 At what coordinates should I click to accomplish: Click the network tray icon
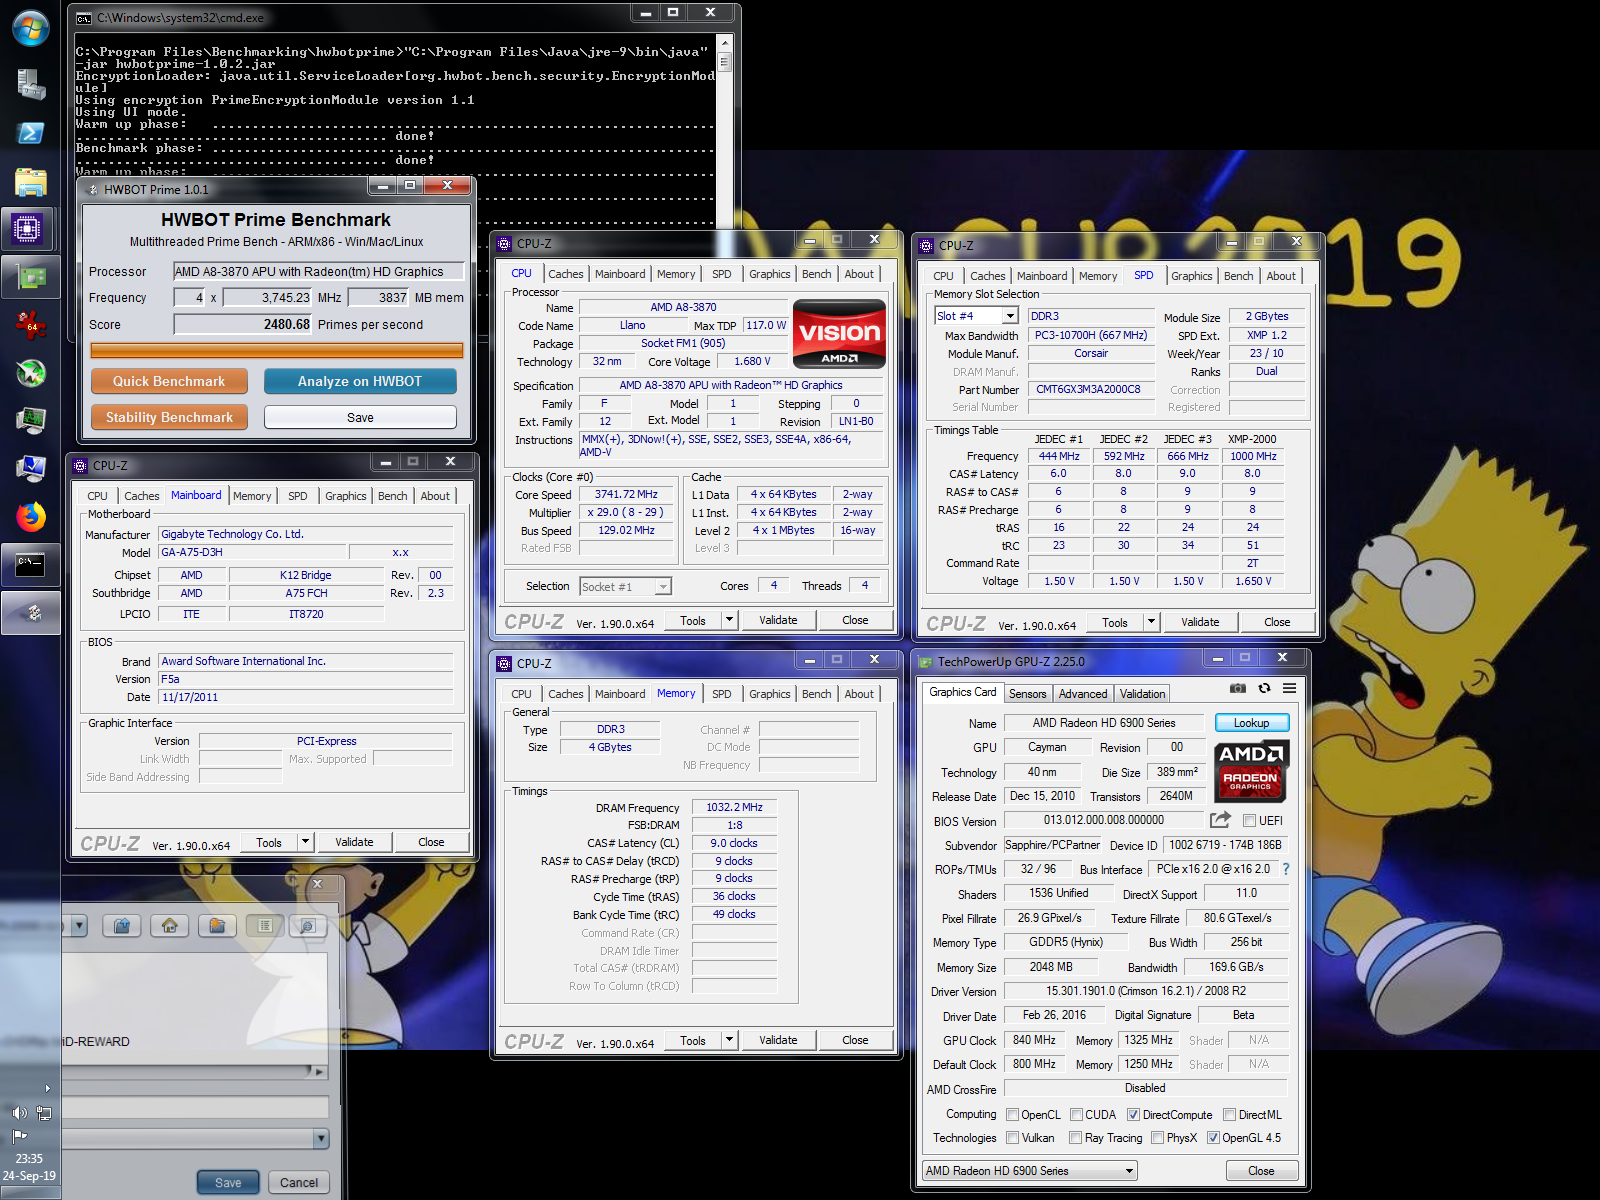click(44, 1113)
